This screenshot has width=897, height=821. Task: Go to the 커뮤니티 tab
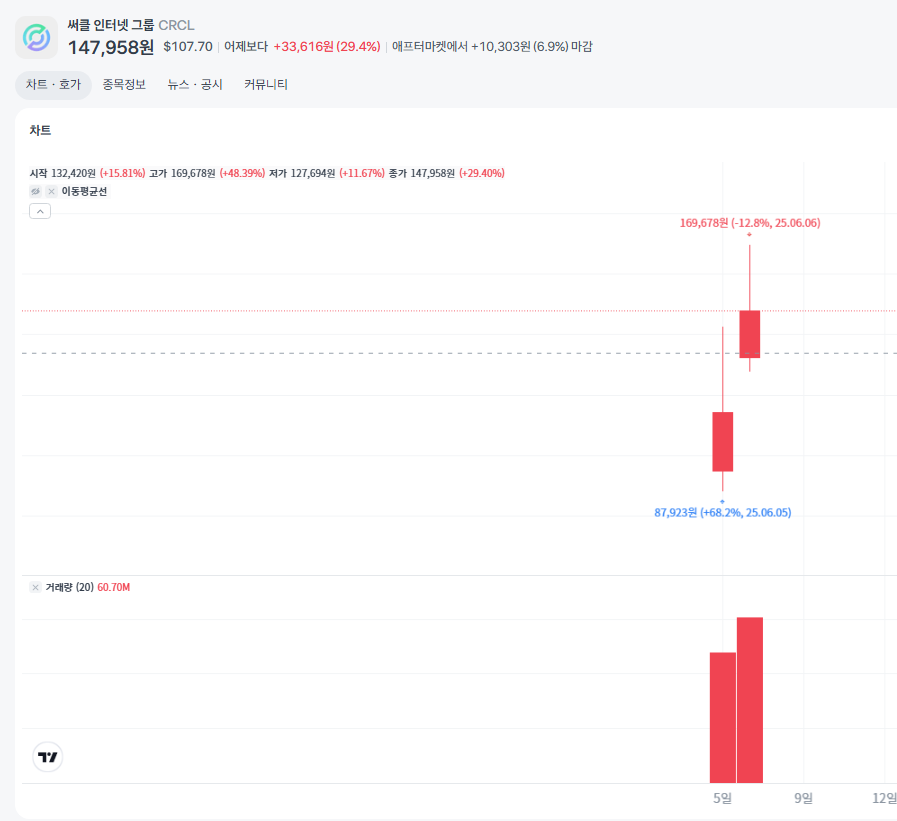point(266,85)
